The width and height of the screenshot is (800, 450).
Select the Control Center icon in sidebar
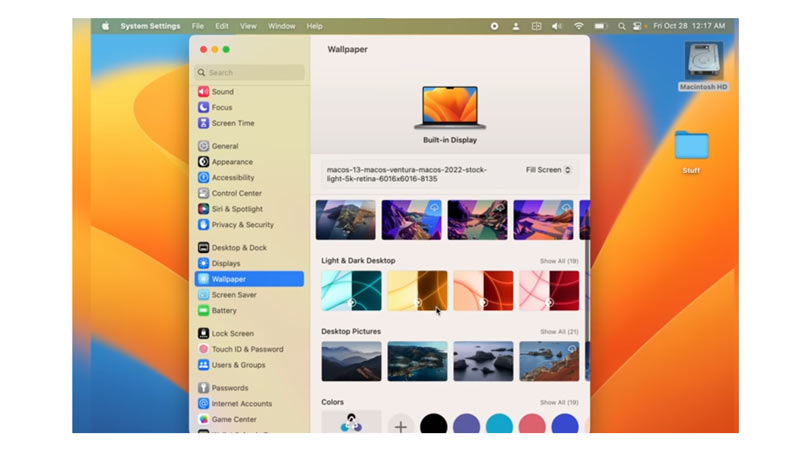coord(203,193)
